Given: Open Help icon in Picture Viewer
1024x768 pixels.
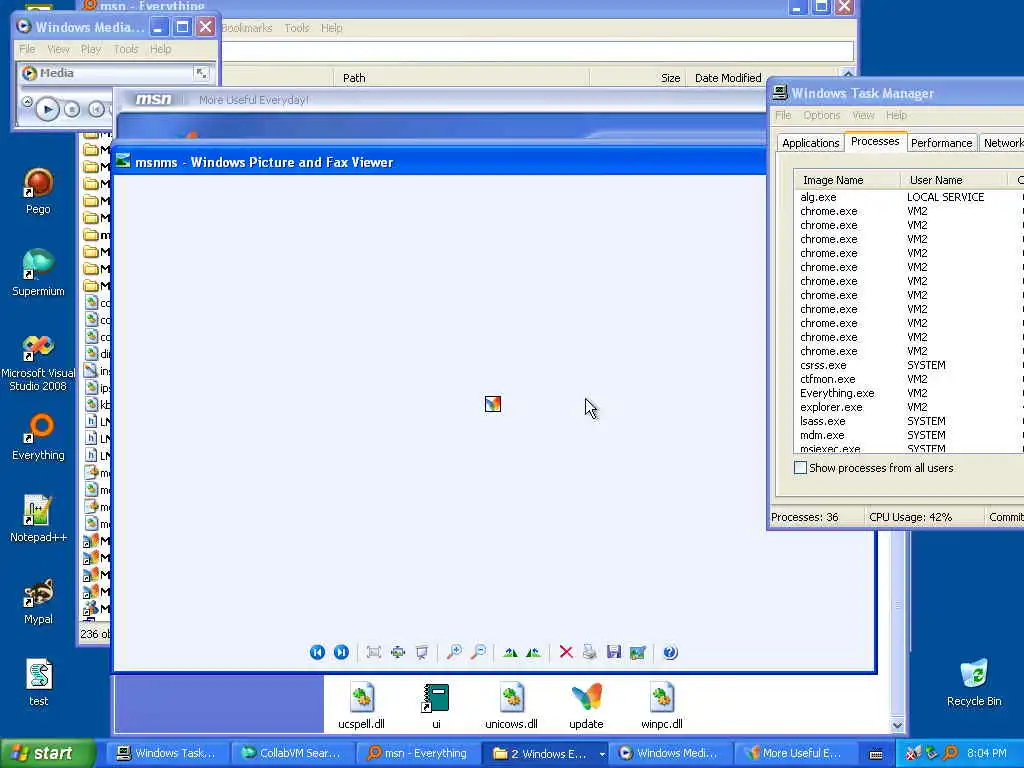Looking at the screenshot, I should 670,652.
